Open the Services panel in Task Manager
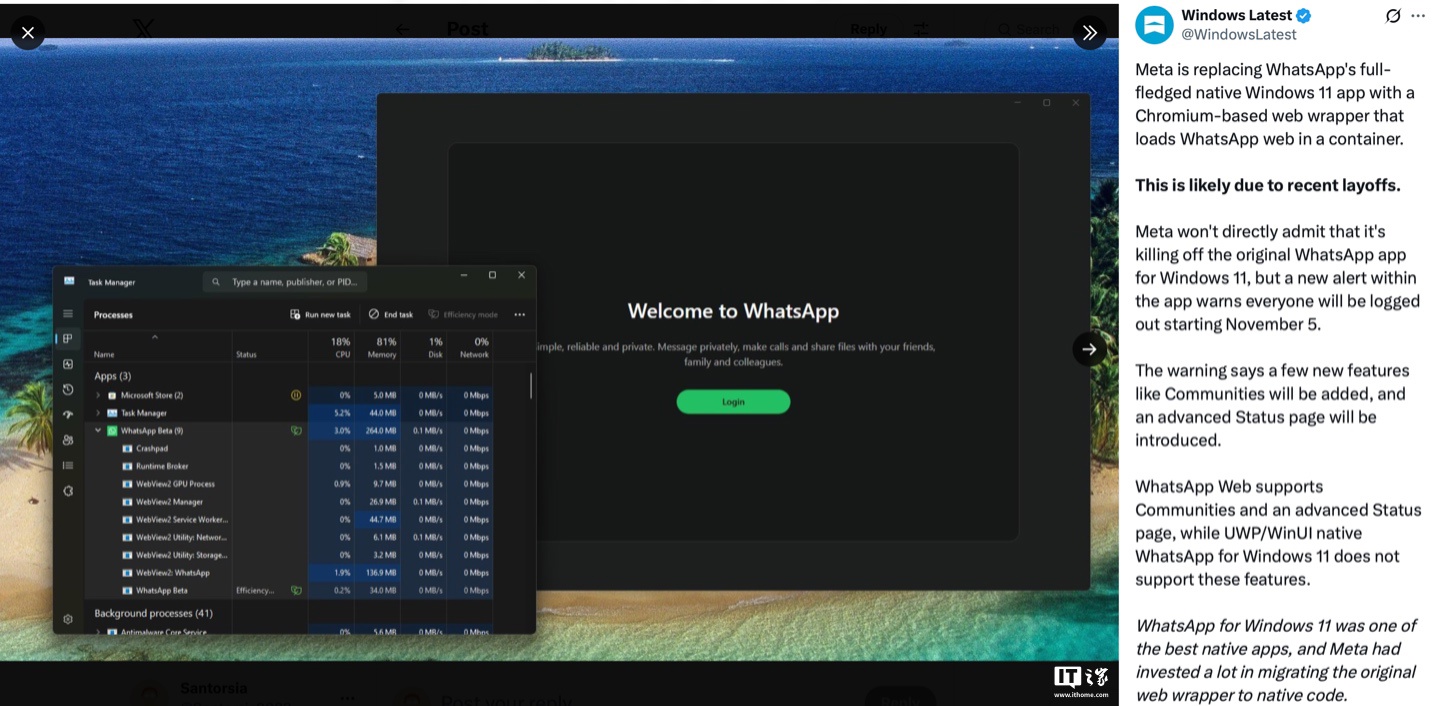1440x706 pixels. tap(68, 491)
